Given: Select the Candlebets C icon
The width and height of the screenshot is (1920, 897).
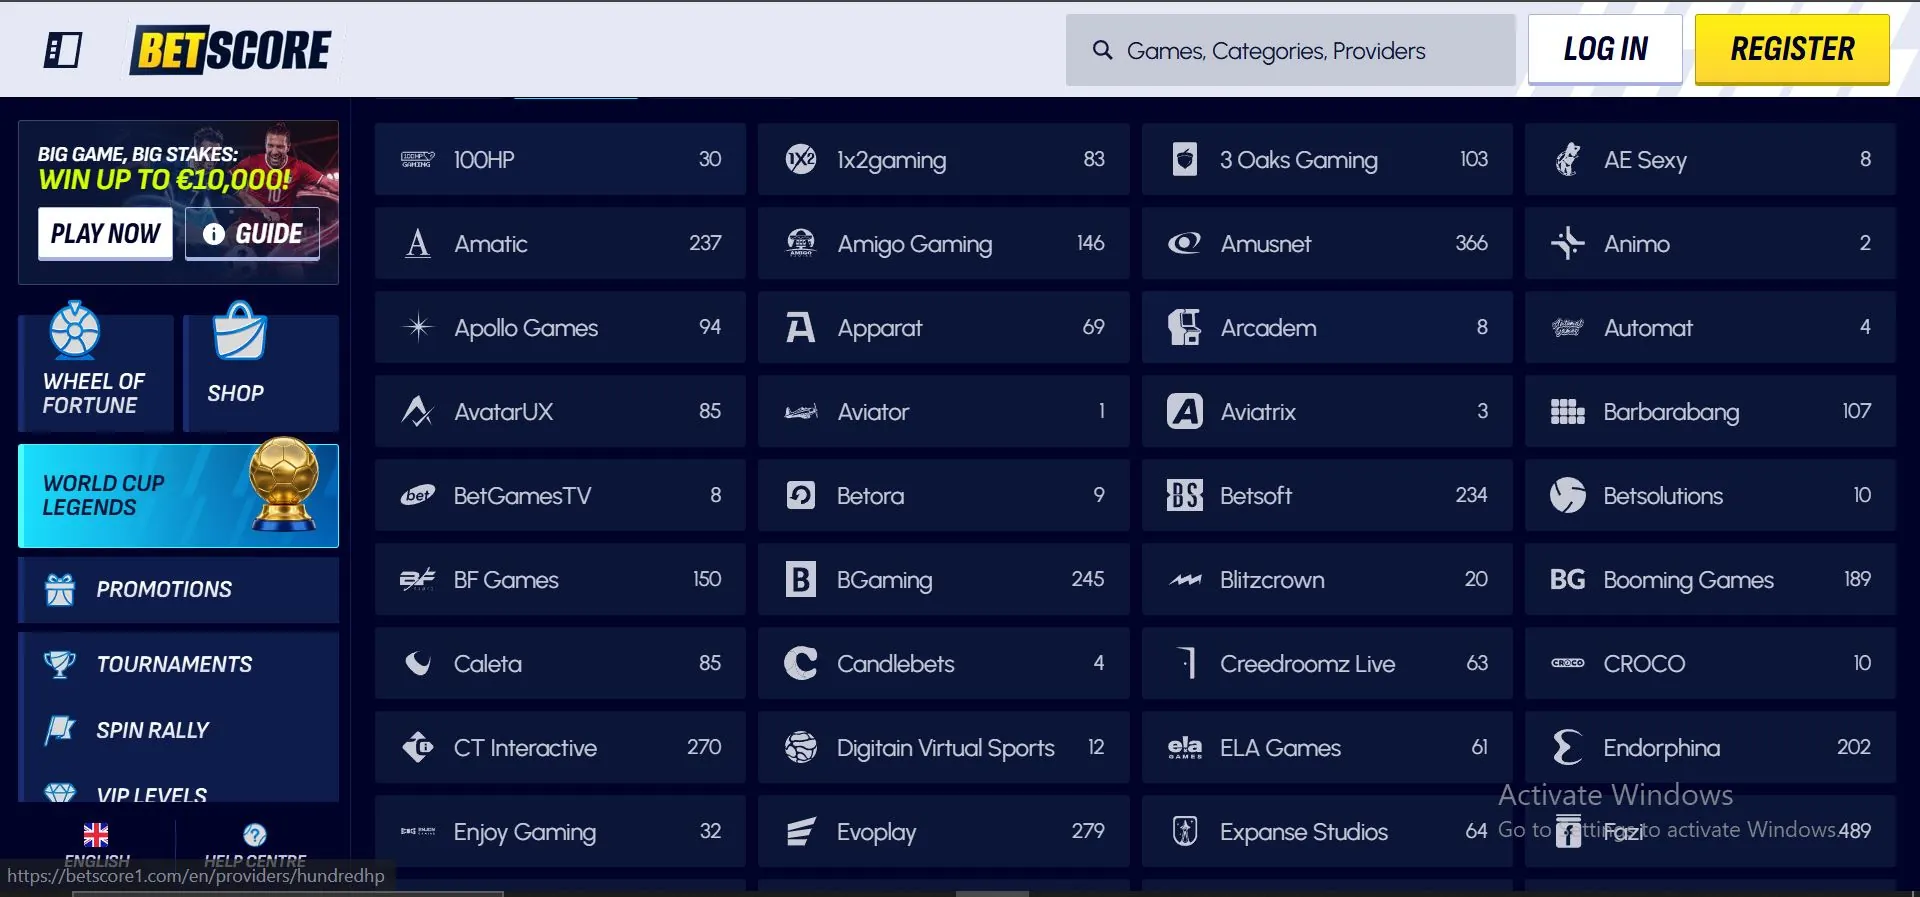Looking at the screenshot, I should click(x=801, y=663).
